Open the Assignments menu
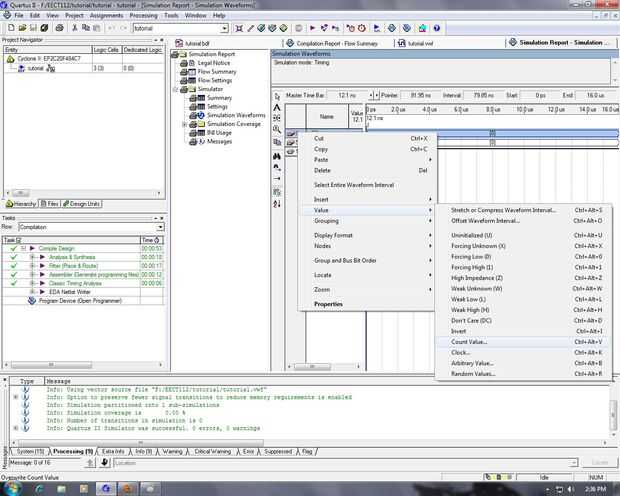The width and height of the screenshot is (620, 496). coord(106,15)
